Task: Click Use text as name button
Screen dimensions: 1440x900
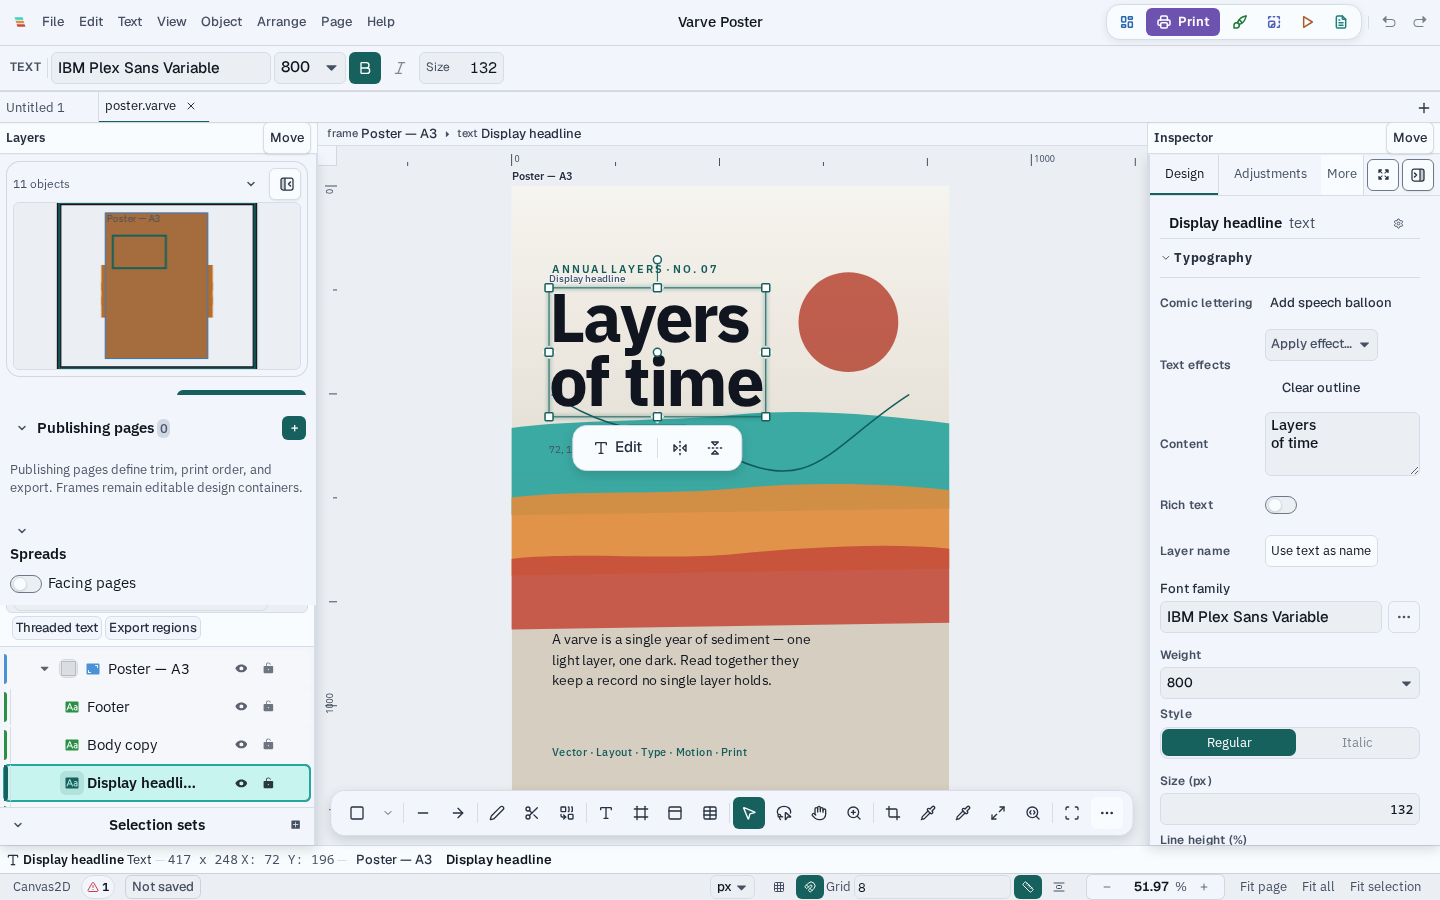Action: point(1321,551)
